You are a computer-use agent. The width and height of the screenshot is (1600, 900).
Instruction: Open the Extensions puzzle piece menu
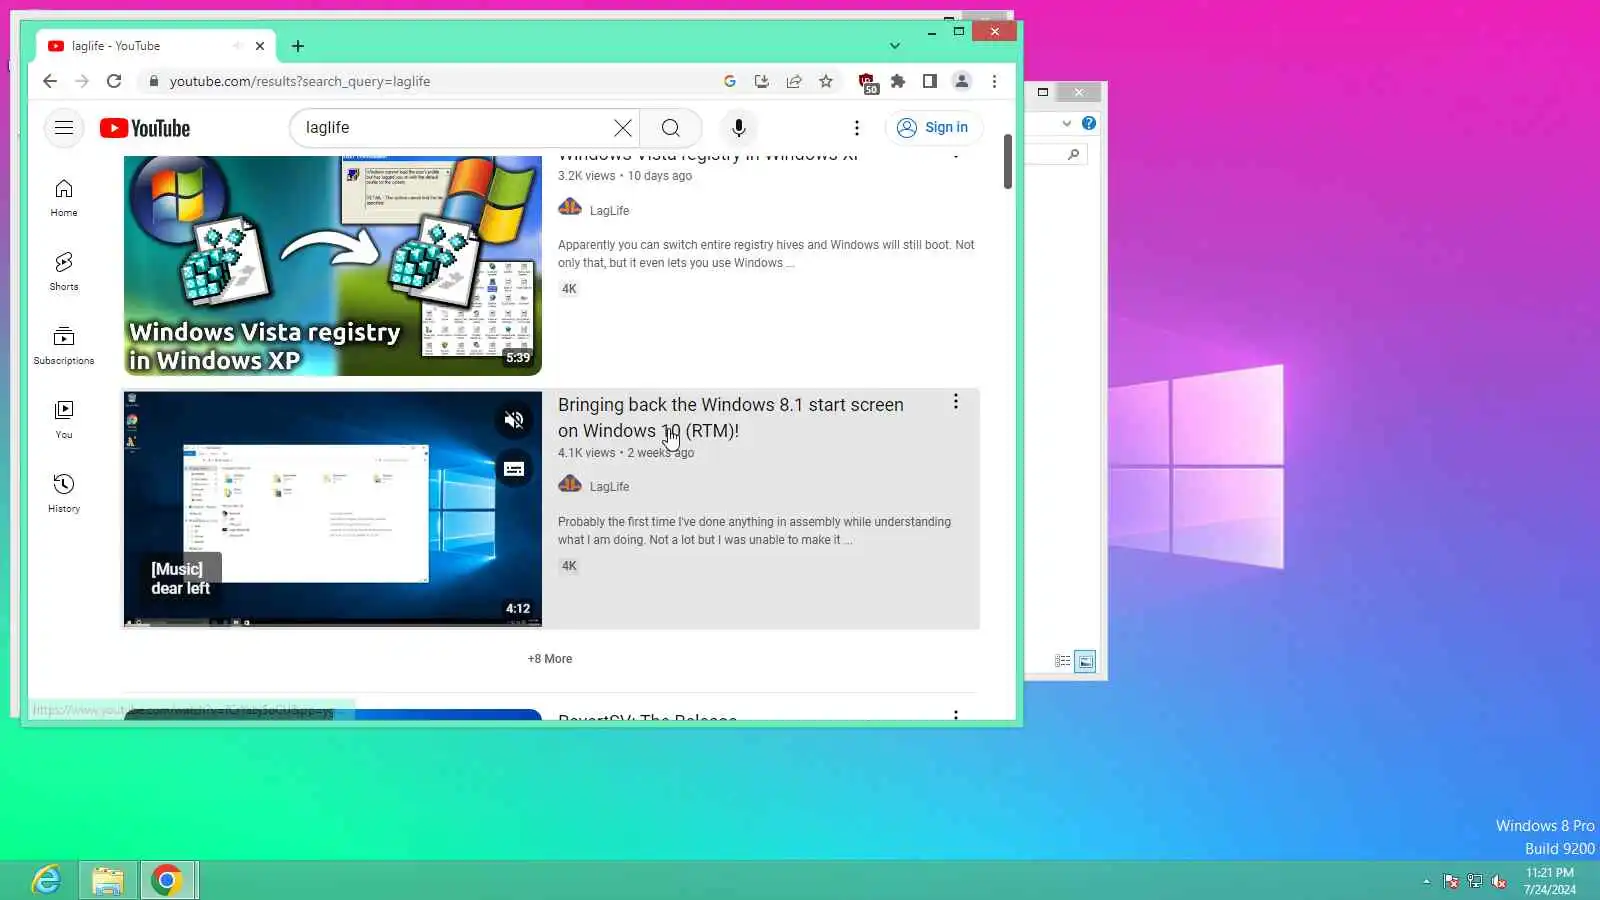(898, 81)
